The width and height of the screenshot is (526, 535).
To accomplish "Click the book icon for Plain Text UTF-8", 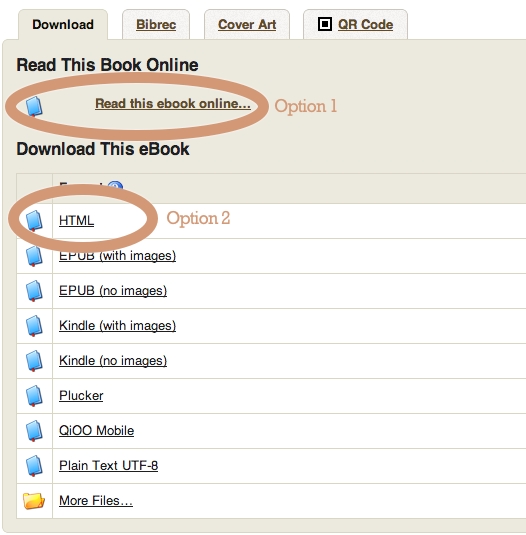I will click(x=34, y=466).
